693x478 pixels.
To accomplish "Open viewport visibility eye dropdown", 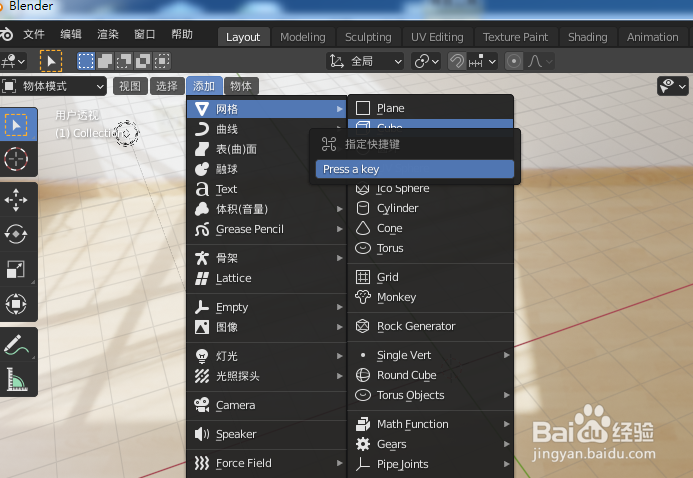I will click(x=673, y=86).
